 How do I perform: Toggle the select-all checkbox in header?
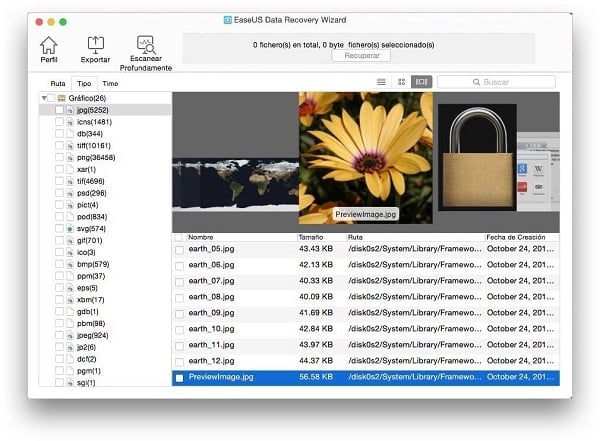178,238
